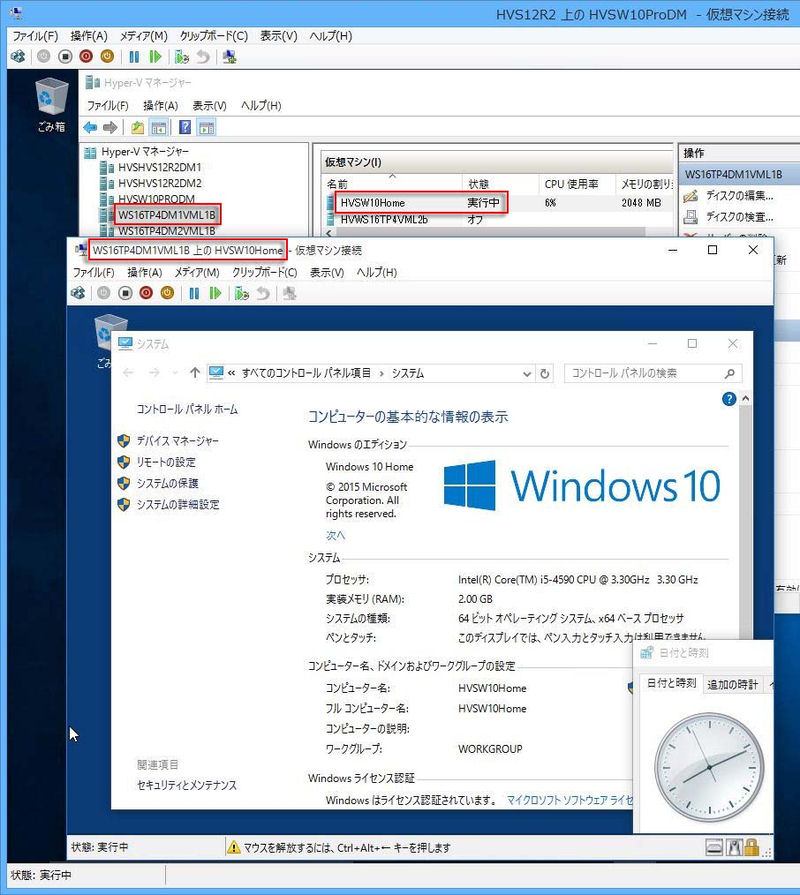Click the up-one-level folder icon in Hyper-V Manager
This screenshot has width=800, height=895.
138,127
